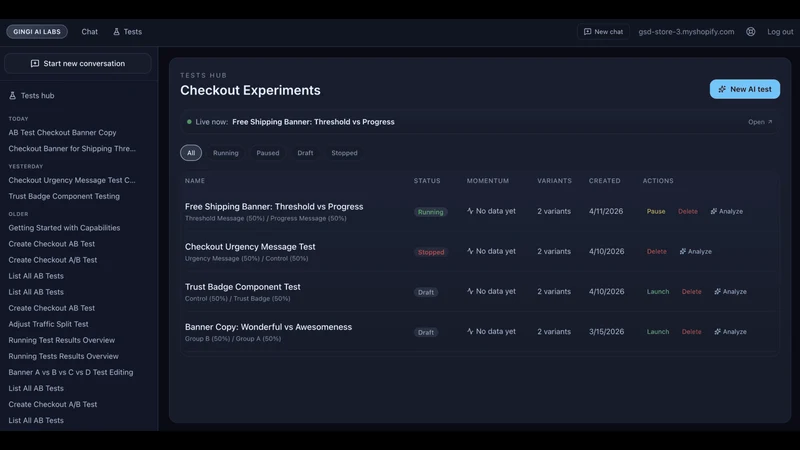Viewport: 800px width, 450px height.
Task: Click the sparkle icon for Checkout Urgency Analyze
Action: point(683,252)
